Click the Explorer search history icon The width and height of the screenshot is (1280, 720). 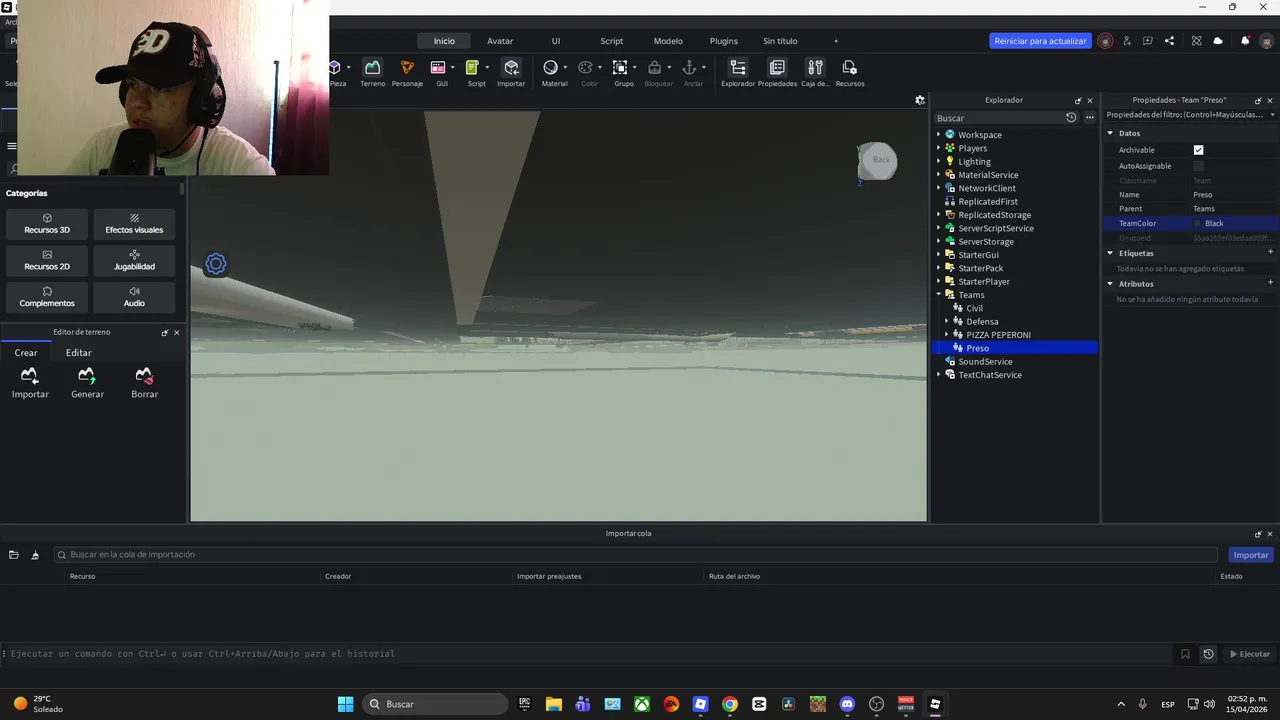tap(1071, 118)
